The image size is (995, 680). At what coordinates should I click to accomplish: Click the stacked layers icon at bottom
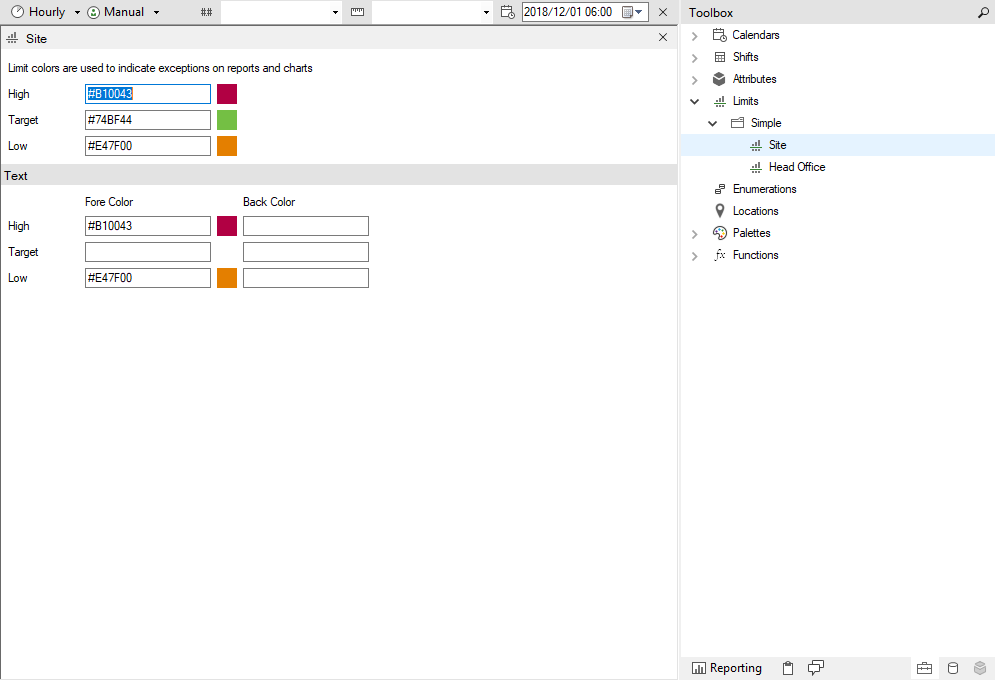click(x=980, y=668)
